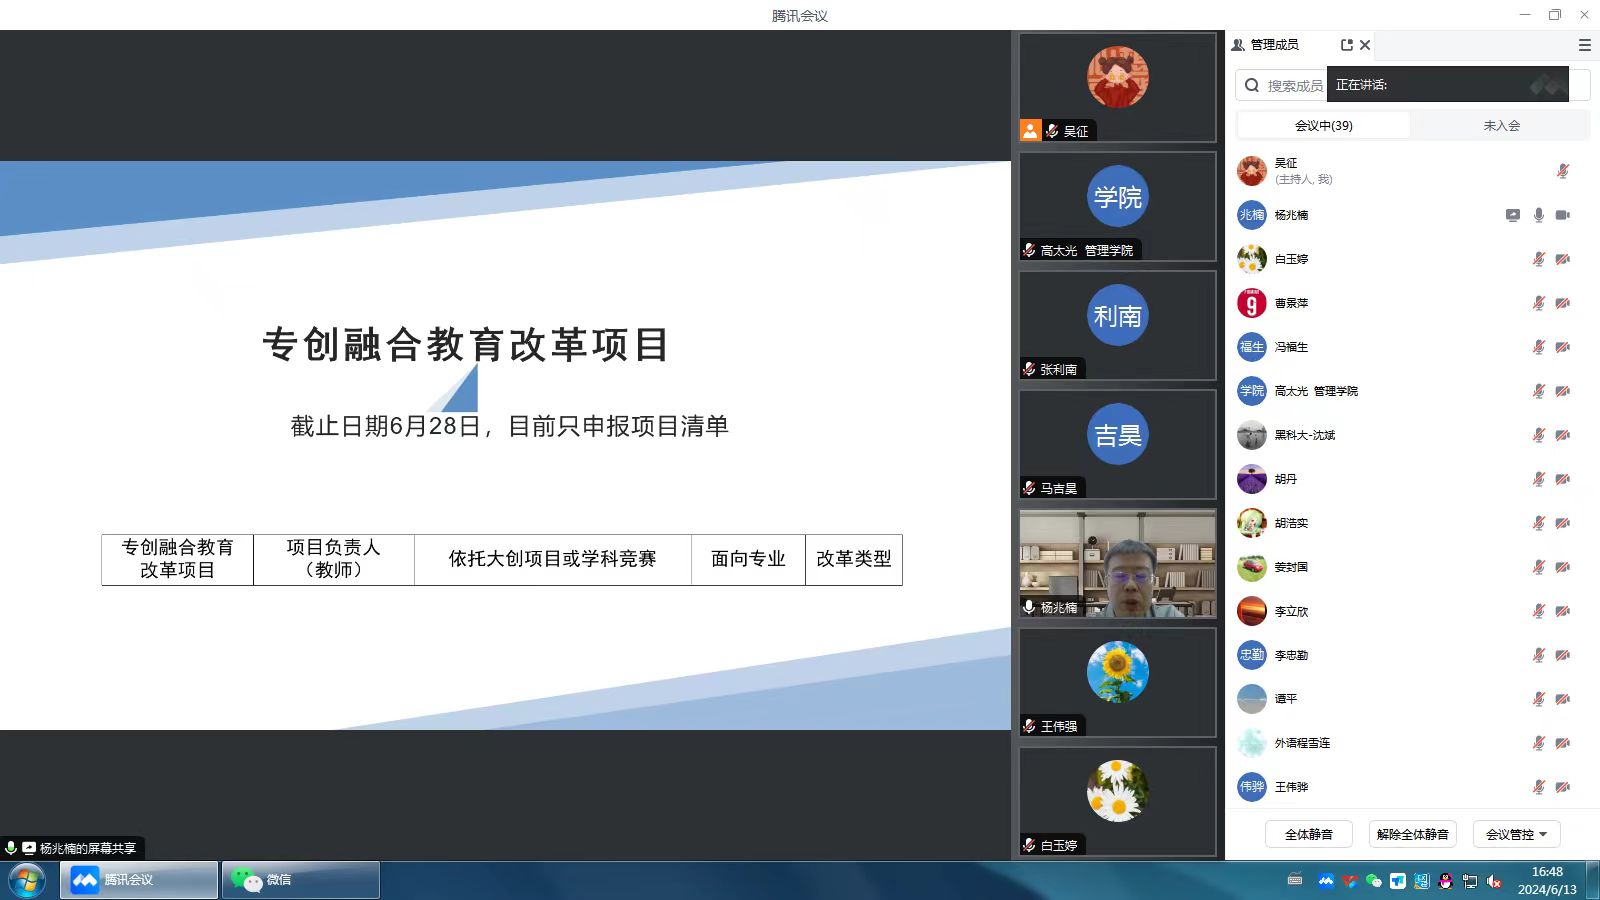1600x900 pixels.
Task: Select the 会议中(39) tab
Action: click(x=1323, y=125)
